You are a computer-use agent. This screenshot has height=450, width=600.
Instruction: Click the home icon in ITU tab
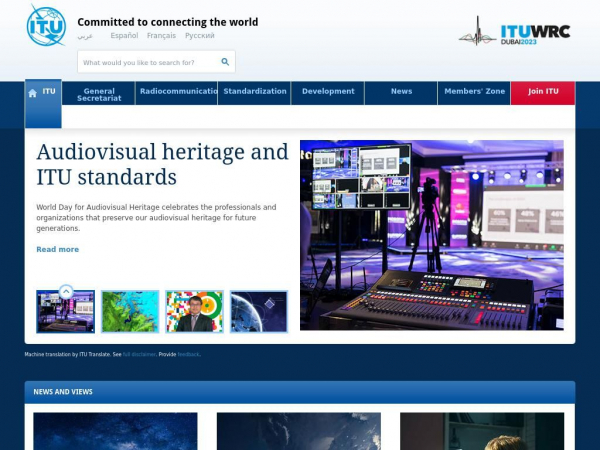[33, 93]
